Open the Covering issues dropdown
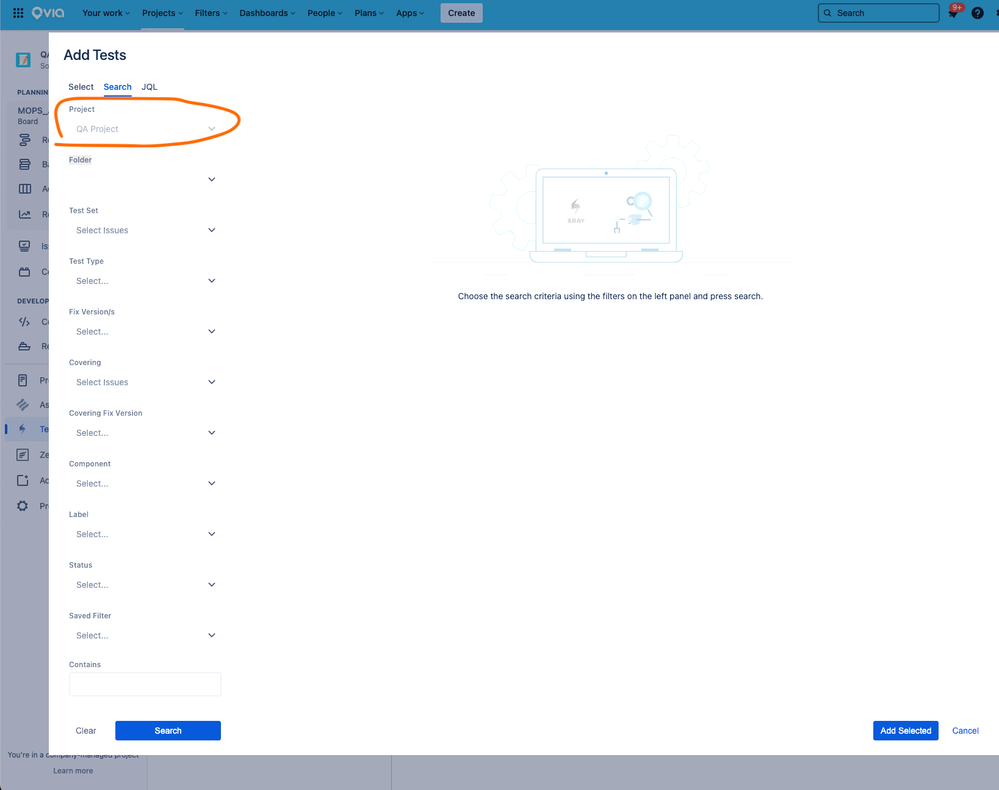Screen dimensions: 999x790 (x=145, y=382)
